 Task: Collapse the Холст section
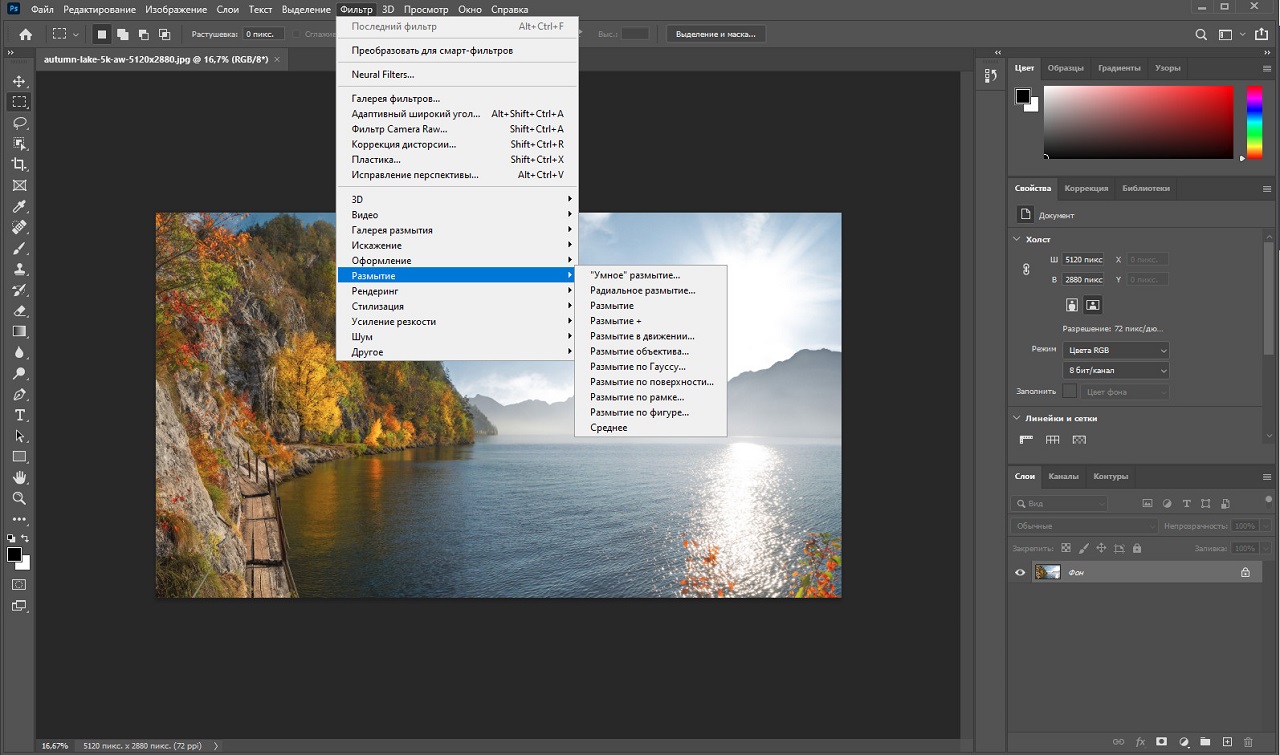(1017, 239)
